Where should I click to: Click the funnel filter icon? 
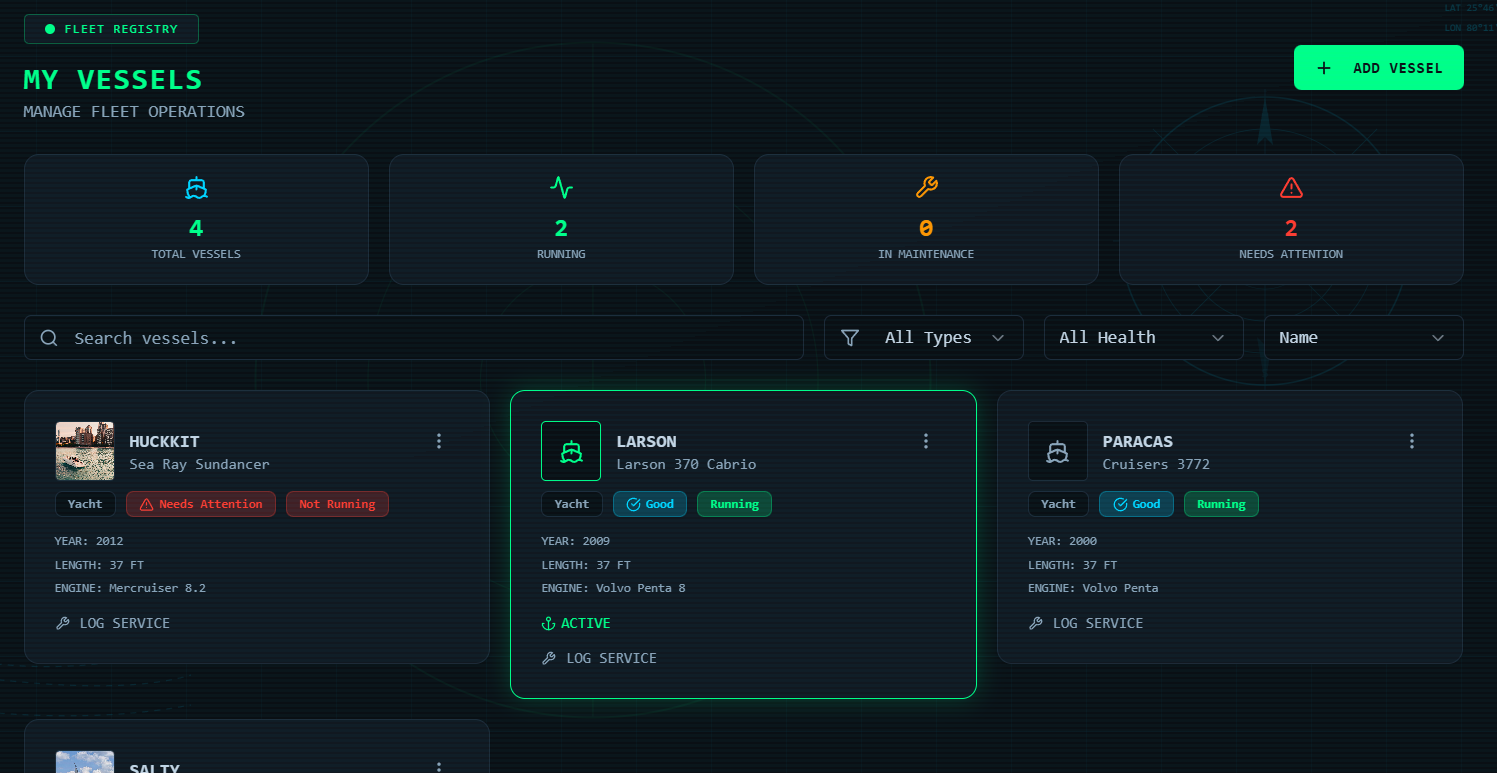pos(850,338)
